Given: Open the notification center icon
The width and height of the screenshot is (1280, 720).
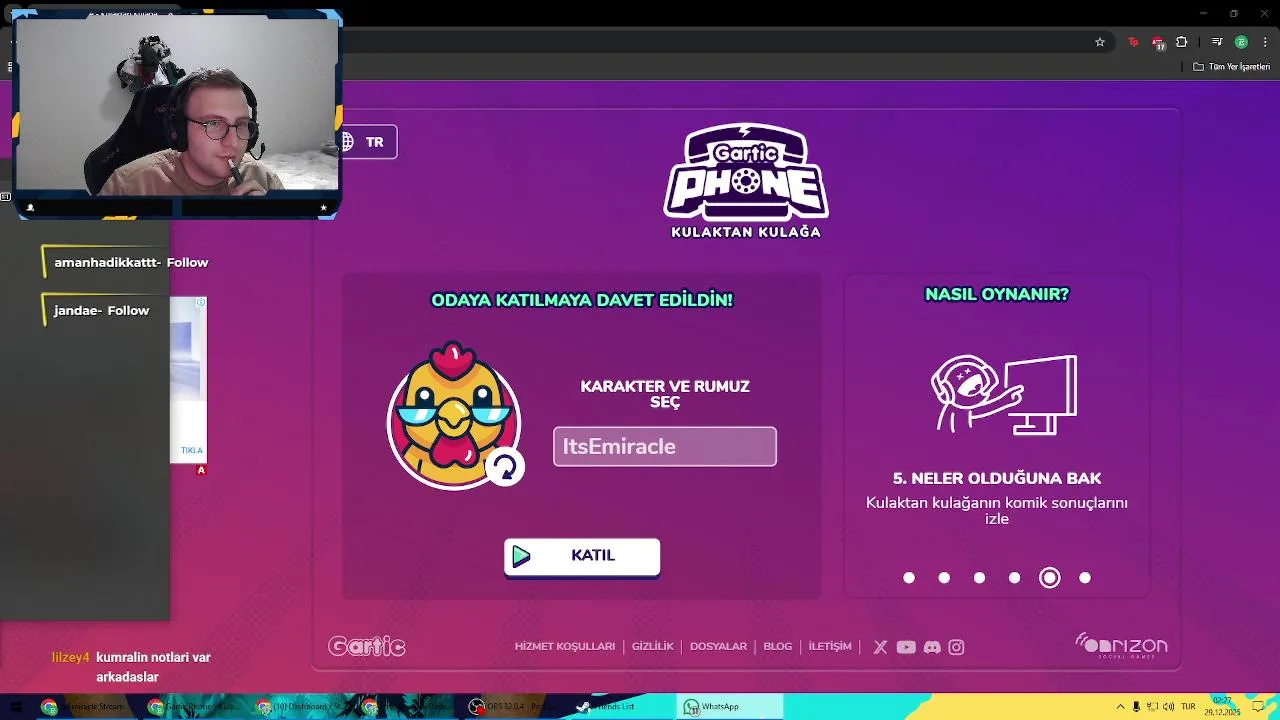Looking at the screenshot, I should [1259, 707].
